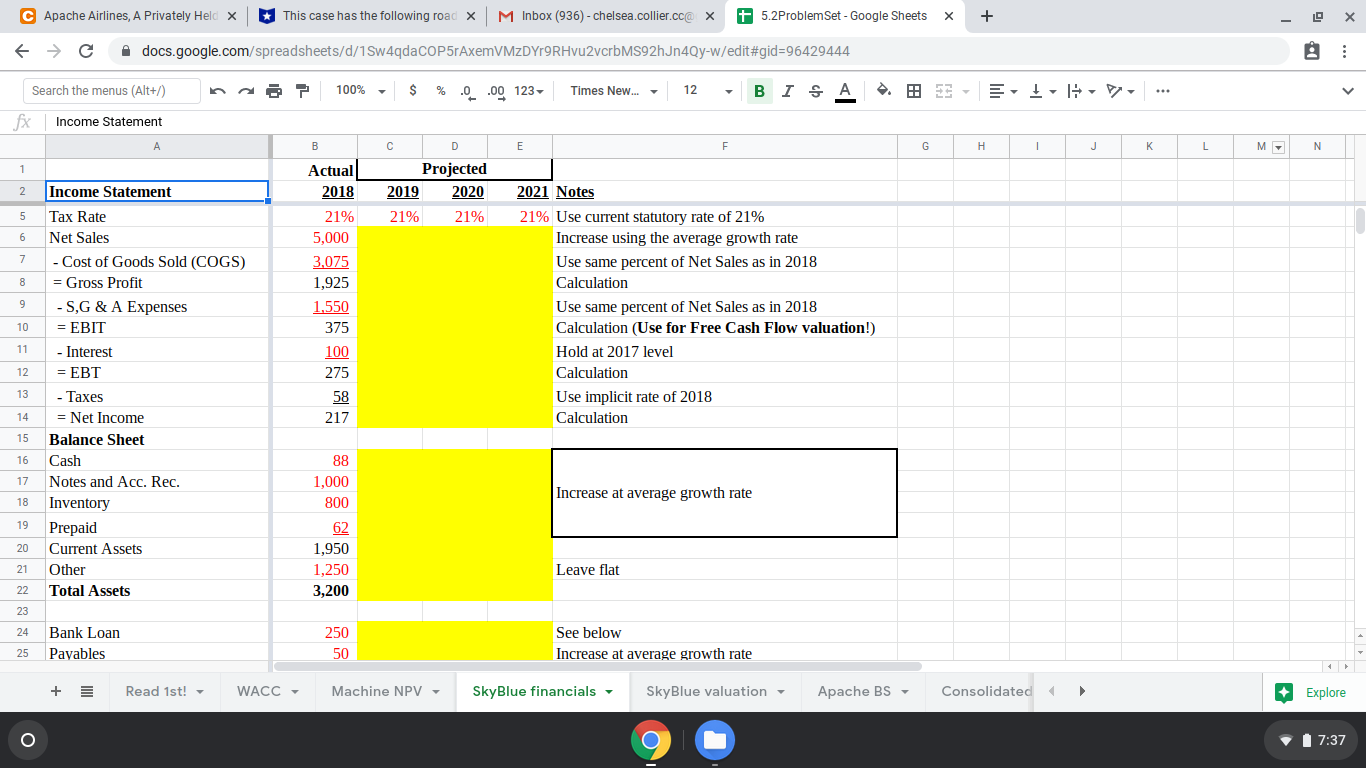Screen dimensions: 1366x768
Task: Toggle bold formatting
Action: [759, 90]
